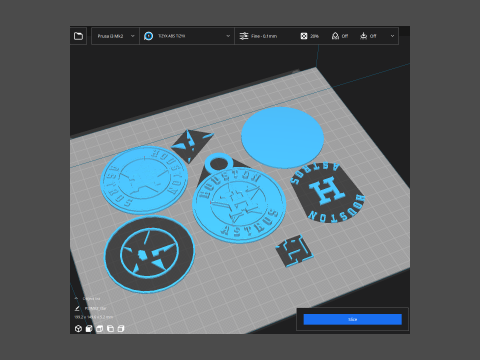Click the job name text field
The height and width of the screenshot is (360, 480).
[x=95, y=309]
